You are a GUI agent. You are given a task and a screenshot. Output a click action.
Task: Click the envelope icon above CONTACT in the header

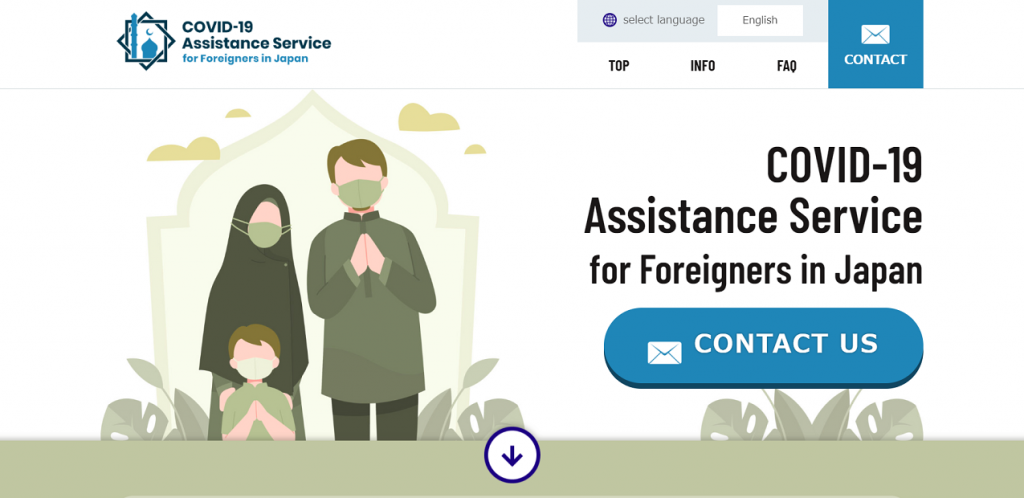(875, 35)
